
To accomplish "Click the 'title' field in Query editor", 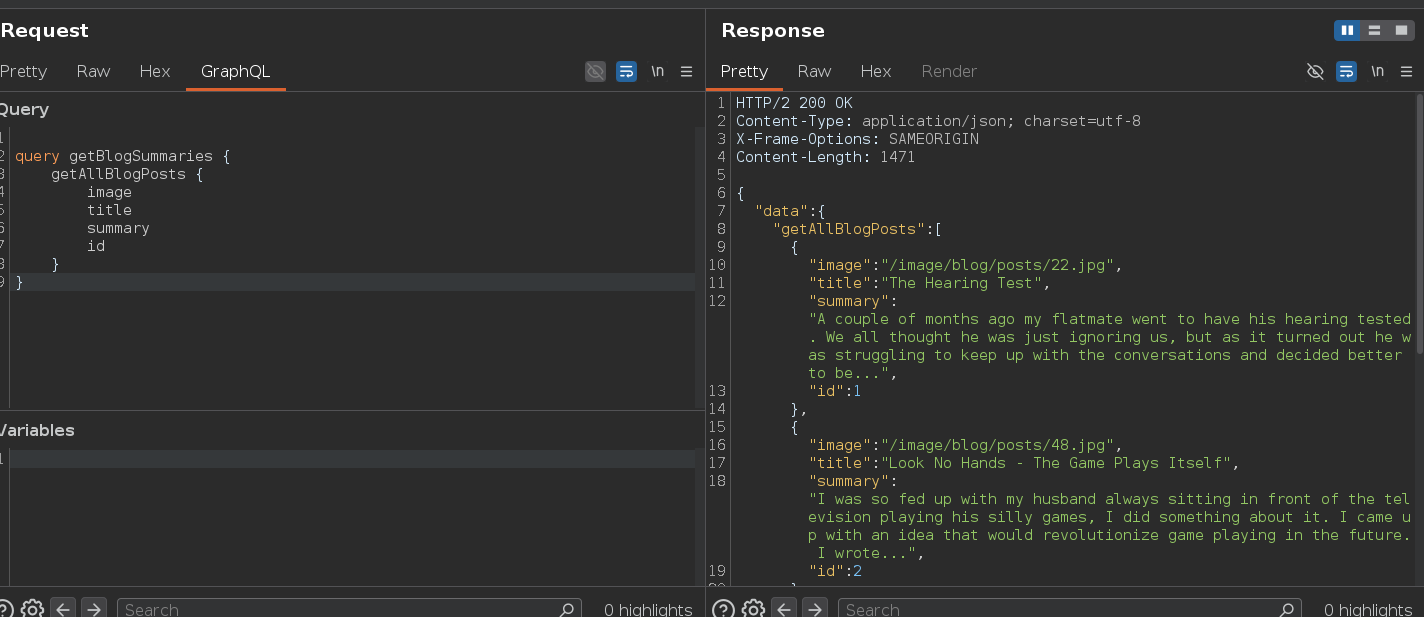I will pyautogui.click(x=109, y=210).
